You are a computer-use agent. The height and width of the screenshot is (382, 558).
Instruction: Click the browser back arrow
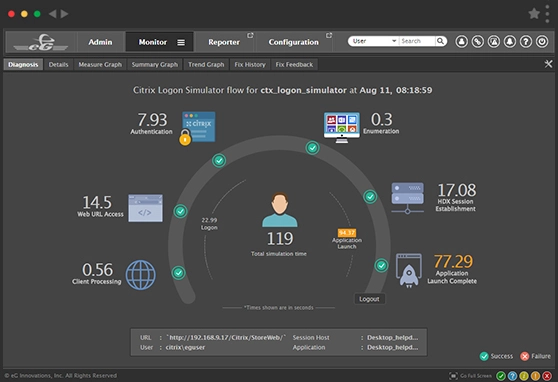(52, 14)
